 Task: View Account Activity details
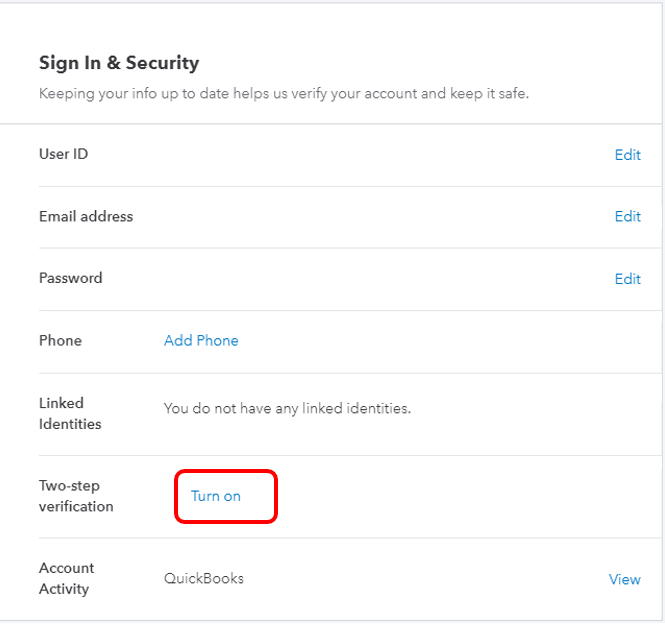point(624,579)
